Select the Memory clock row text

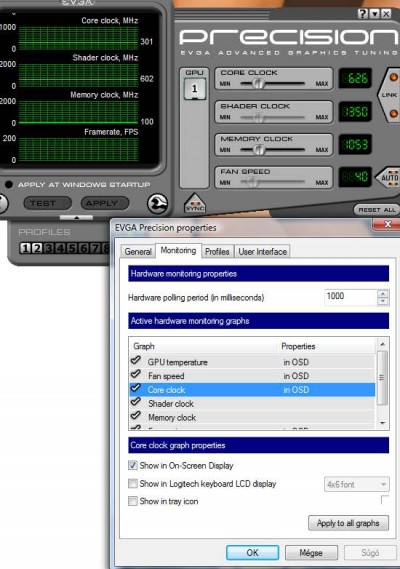(x=172, y=417)
